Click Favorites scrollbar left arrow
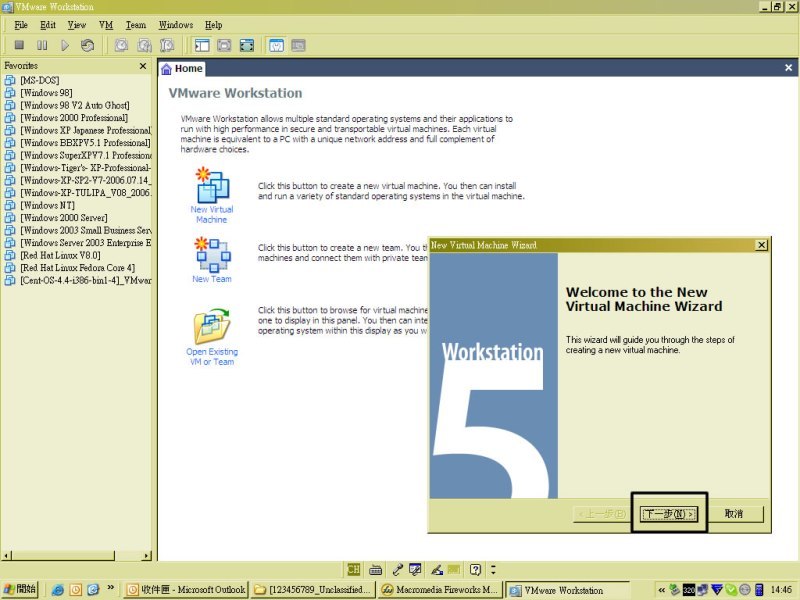 7,556
